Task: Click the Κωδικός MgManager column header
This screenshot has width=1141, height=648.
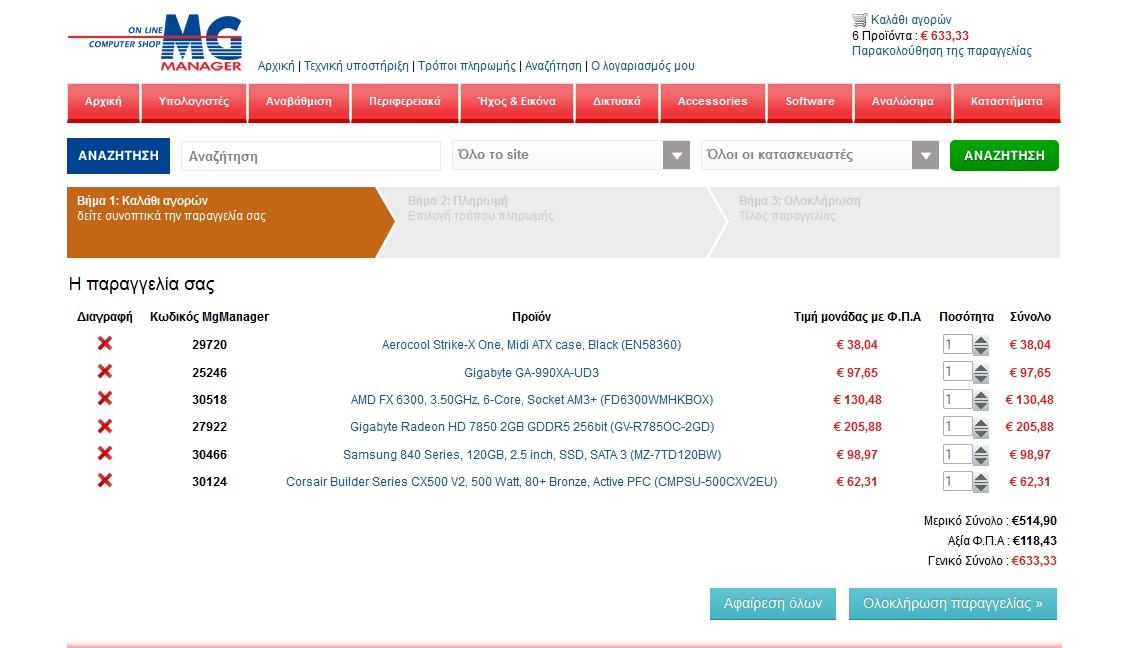Action: pyautogui.click(x=210, y=316)
